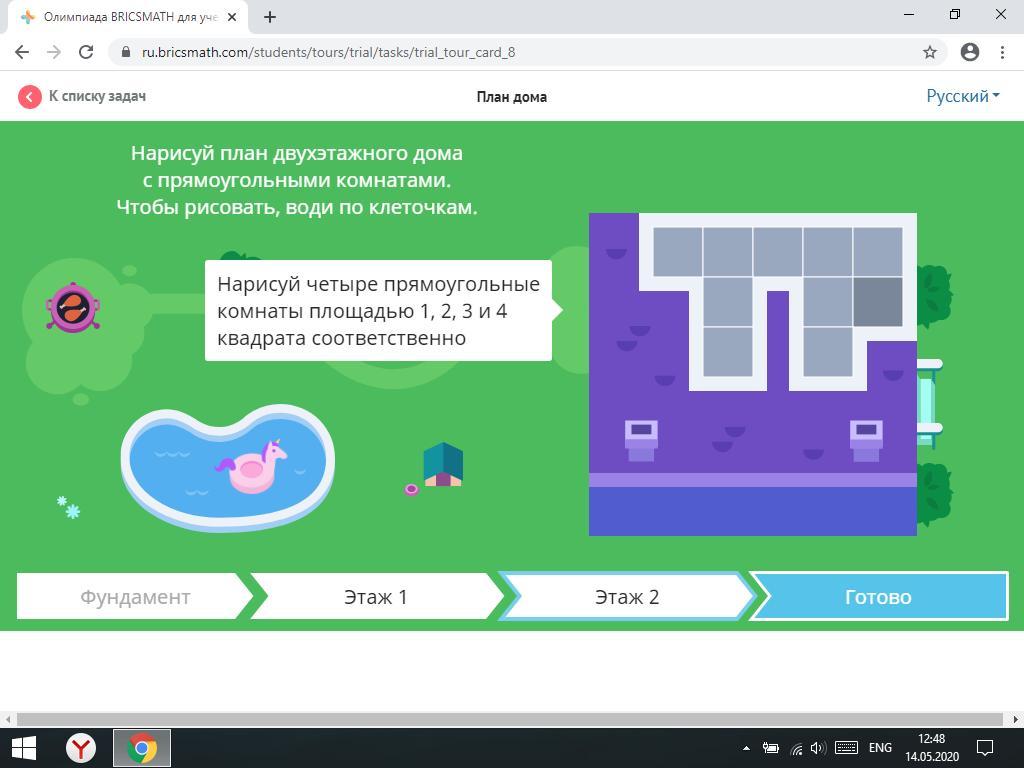Click the План дома title

(512, 97)
